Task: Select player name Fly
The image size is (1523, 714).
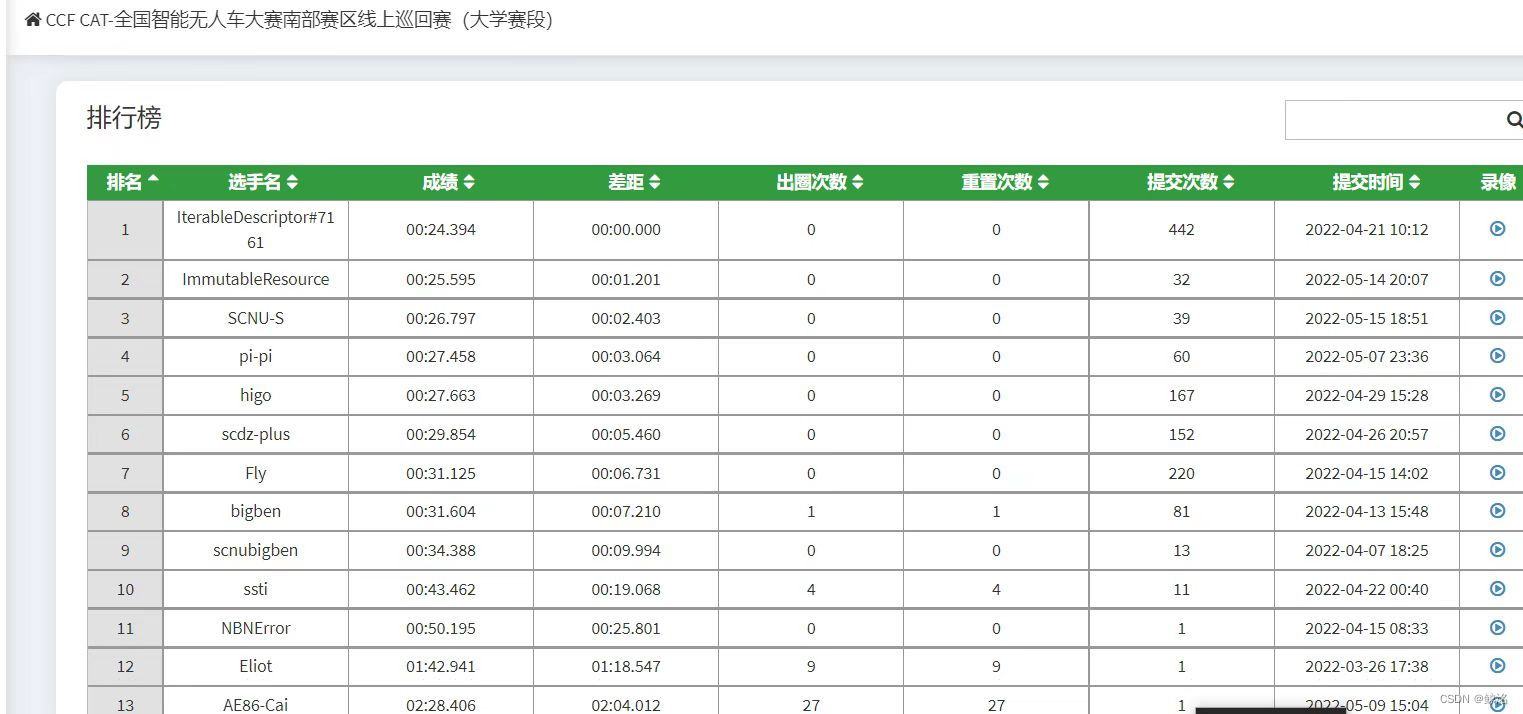Action: pyautogui.click(x=256, y=473)
